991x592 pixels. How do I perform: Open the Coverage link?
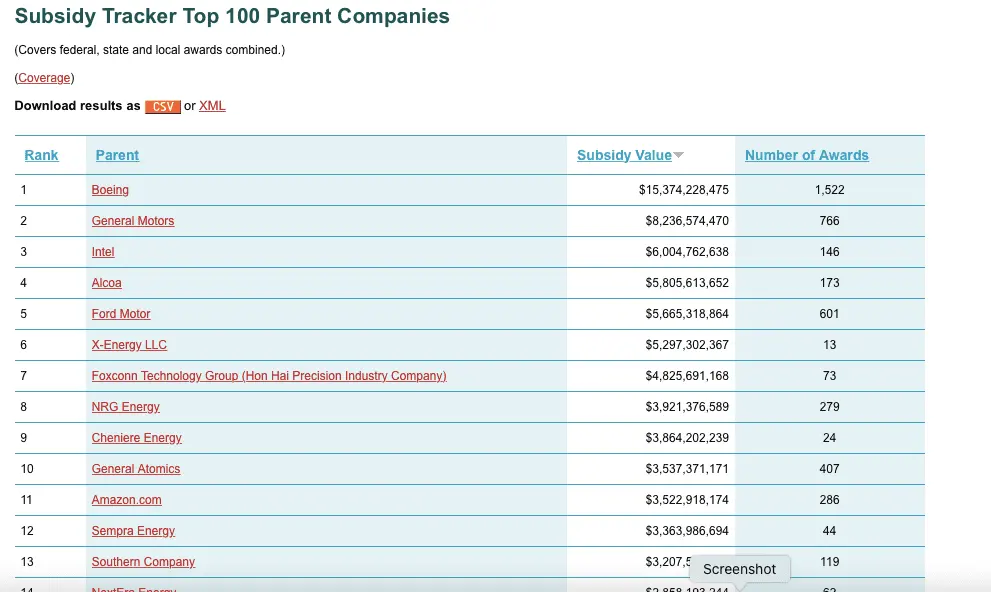pos(45,78)
